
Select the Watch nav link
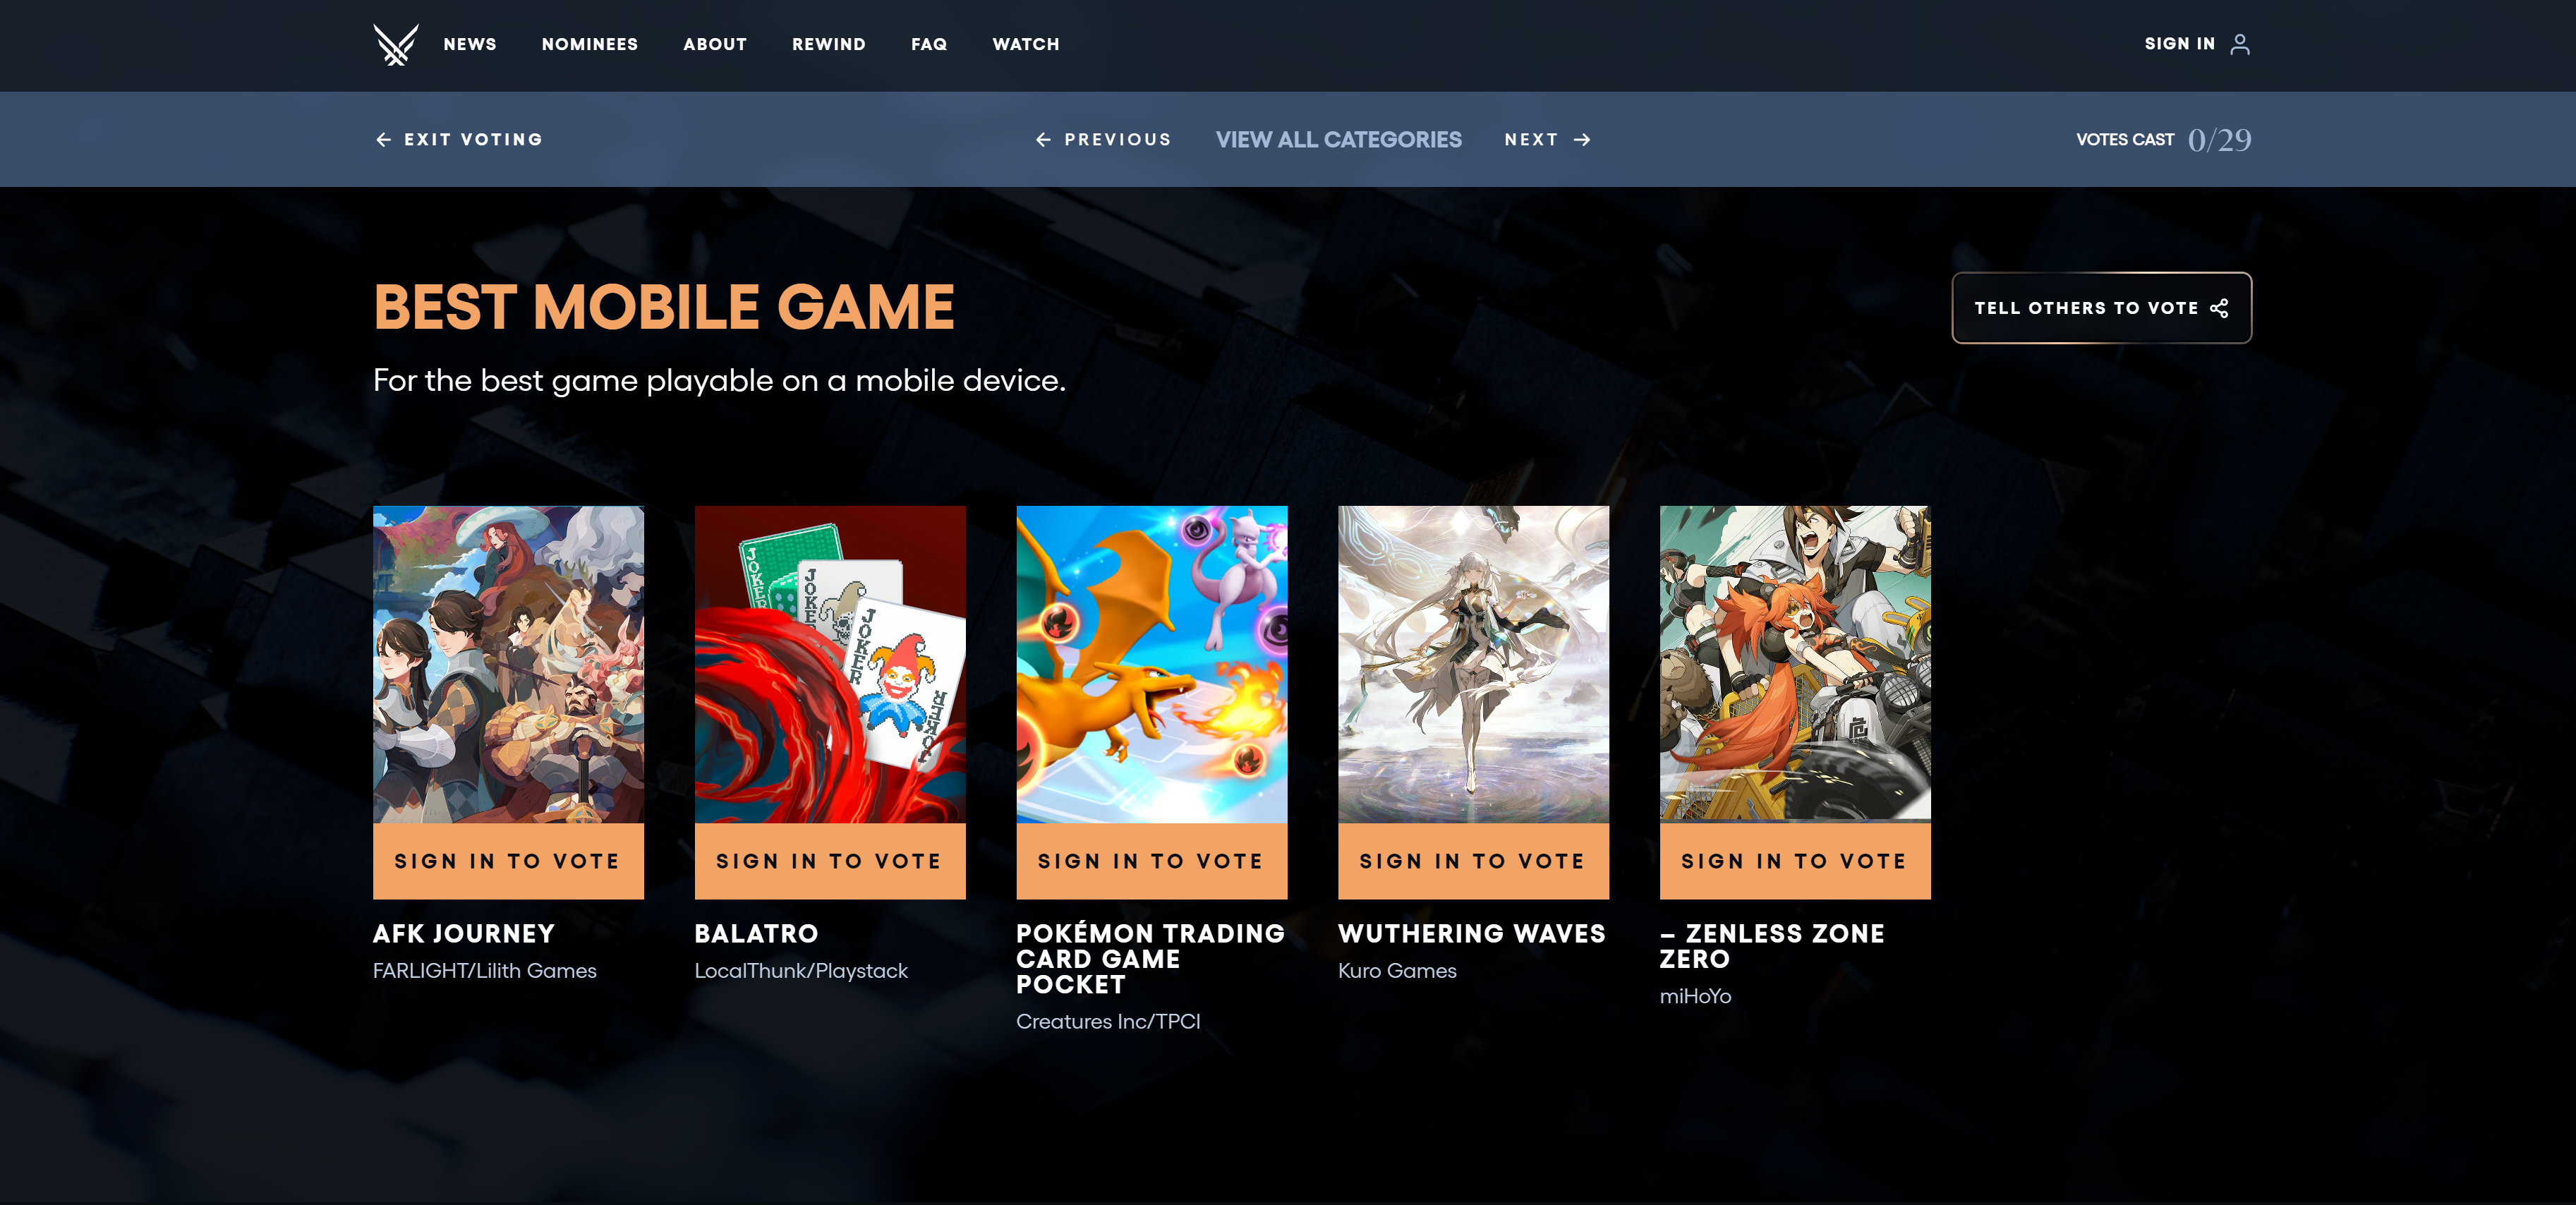(1025, 44)
